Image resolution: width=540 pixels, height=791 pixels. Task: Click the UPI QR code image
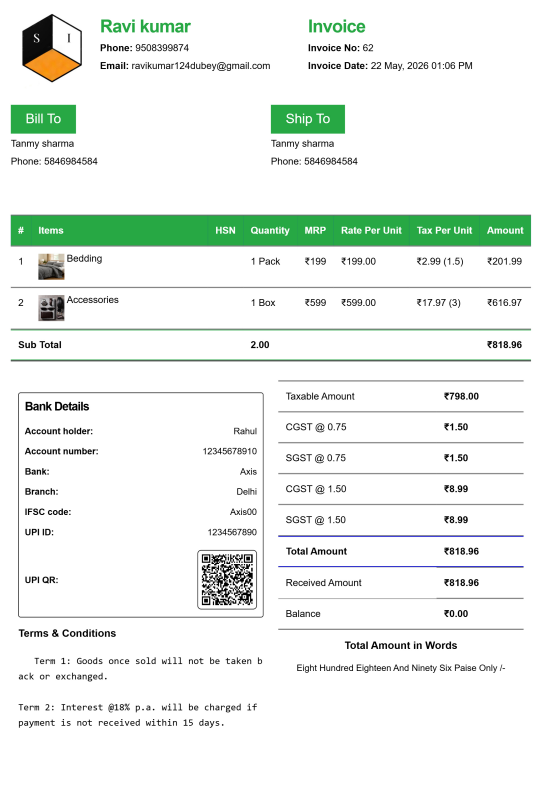[227, 580]
